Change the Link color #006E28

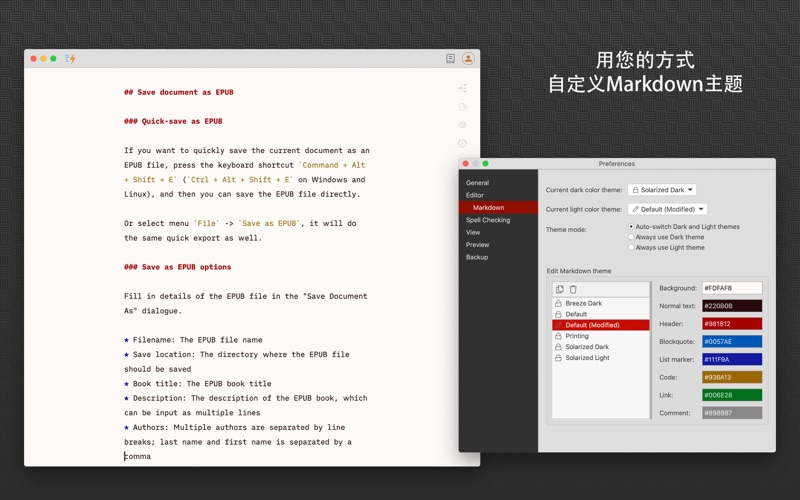[732, 395]
